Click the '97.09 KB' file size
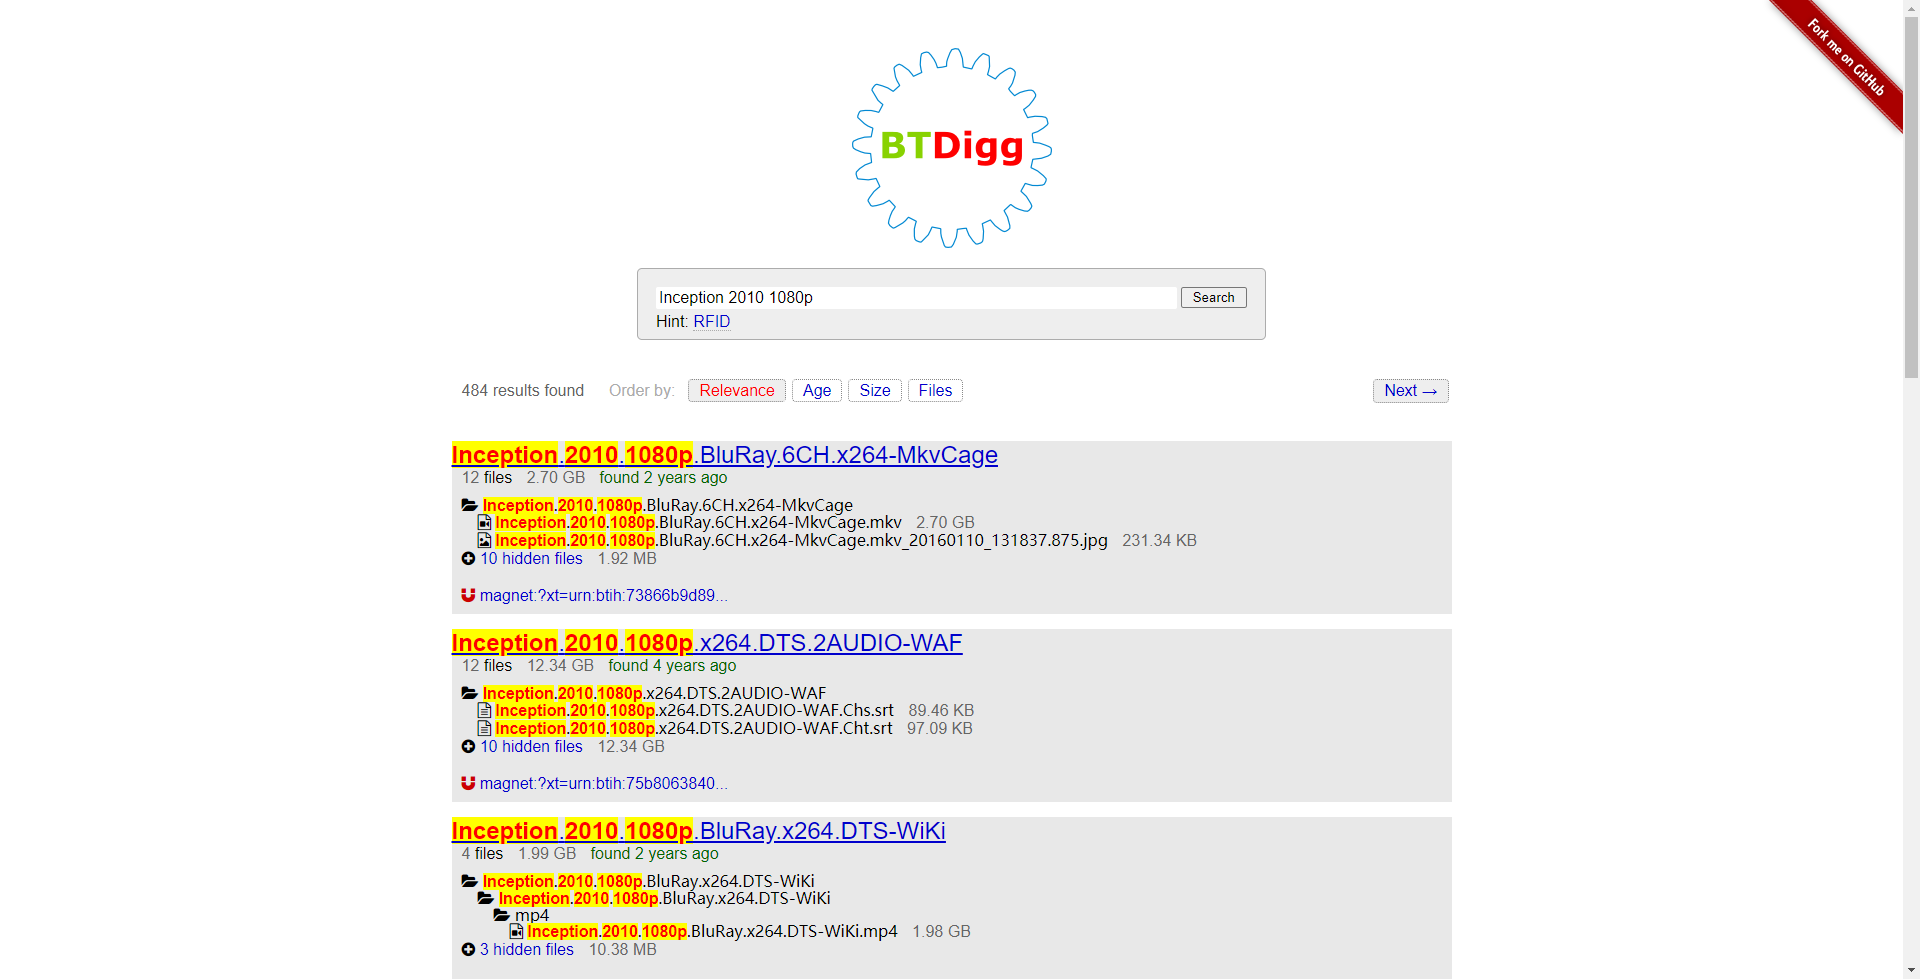 [x=940, y=728]
